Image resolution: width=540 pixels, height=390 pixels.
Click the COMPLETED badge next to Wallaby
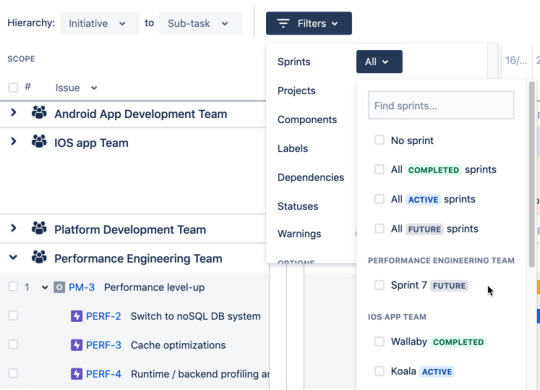pyautogui.click(x=458, y=342)
